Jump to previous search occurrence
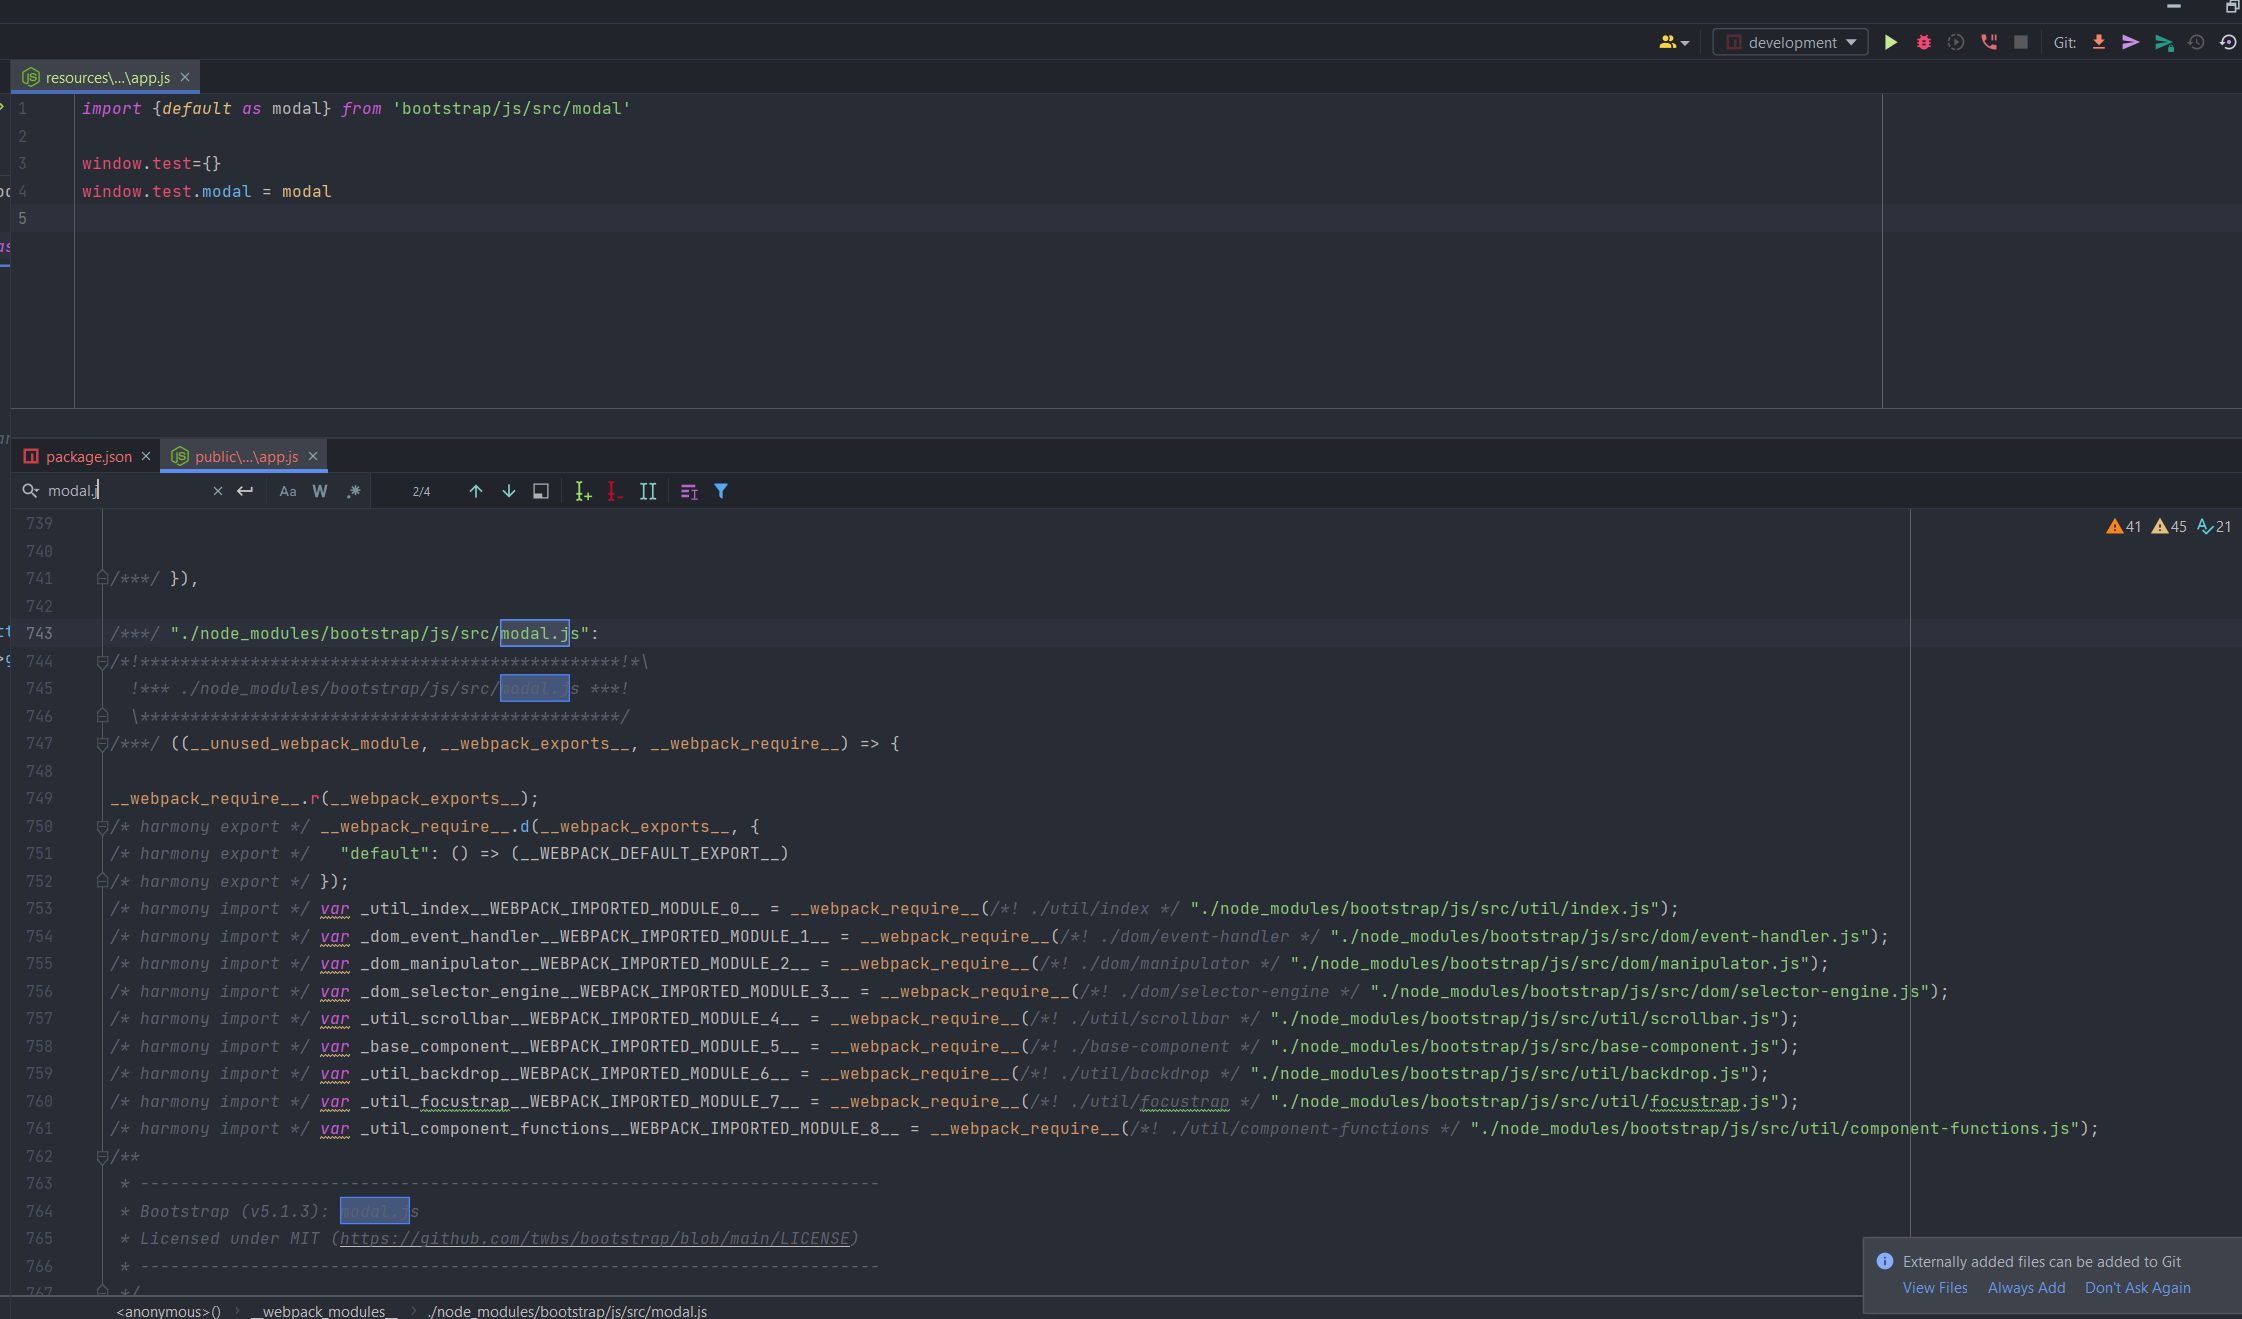Image resolution: width=2242 pixels, height=1319 pixels. 476,491
